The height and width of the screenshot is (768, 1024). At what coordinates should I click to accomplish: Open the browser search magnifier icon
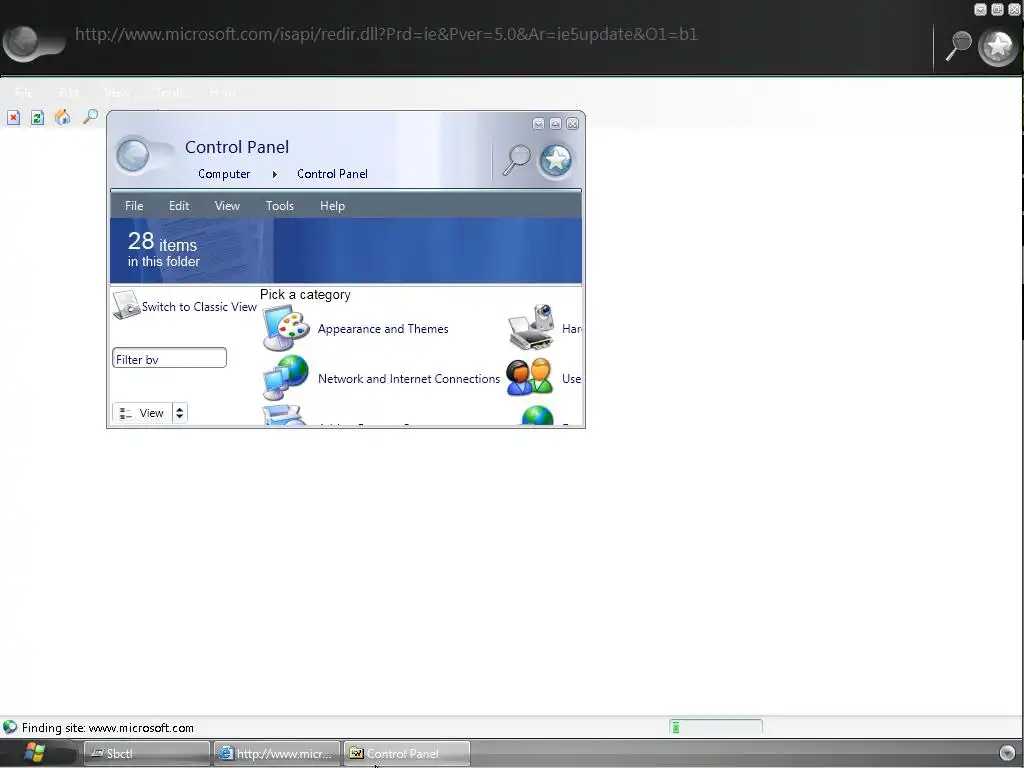(959, 46)
